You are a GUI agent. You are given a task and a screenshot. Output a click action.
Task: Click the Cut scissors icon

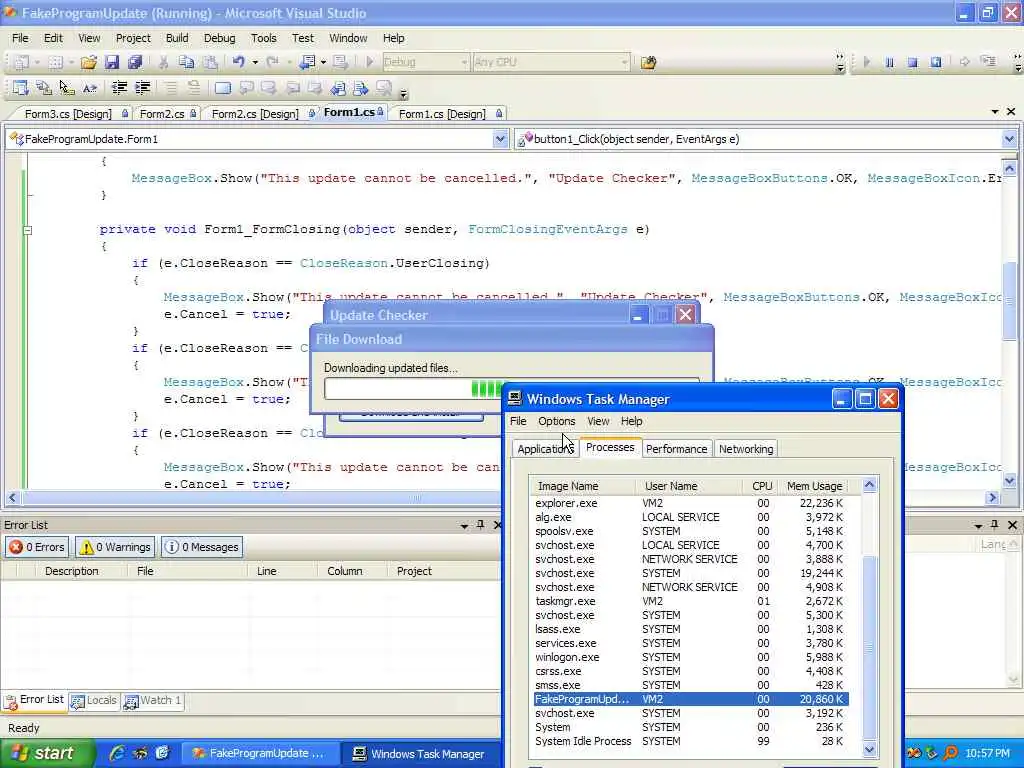click(163, 62)
